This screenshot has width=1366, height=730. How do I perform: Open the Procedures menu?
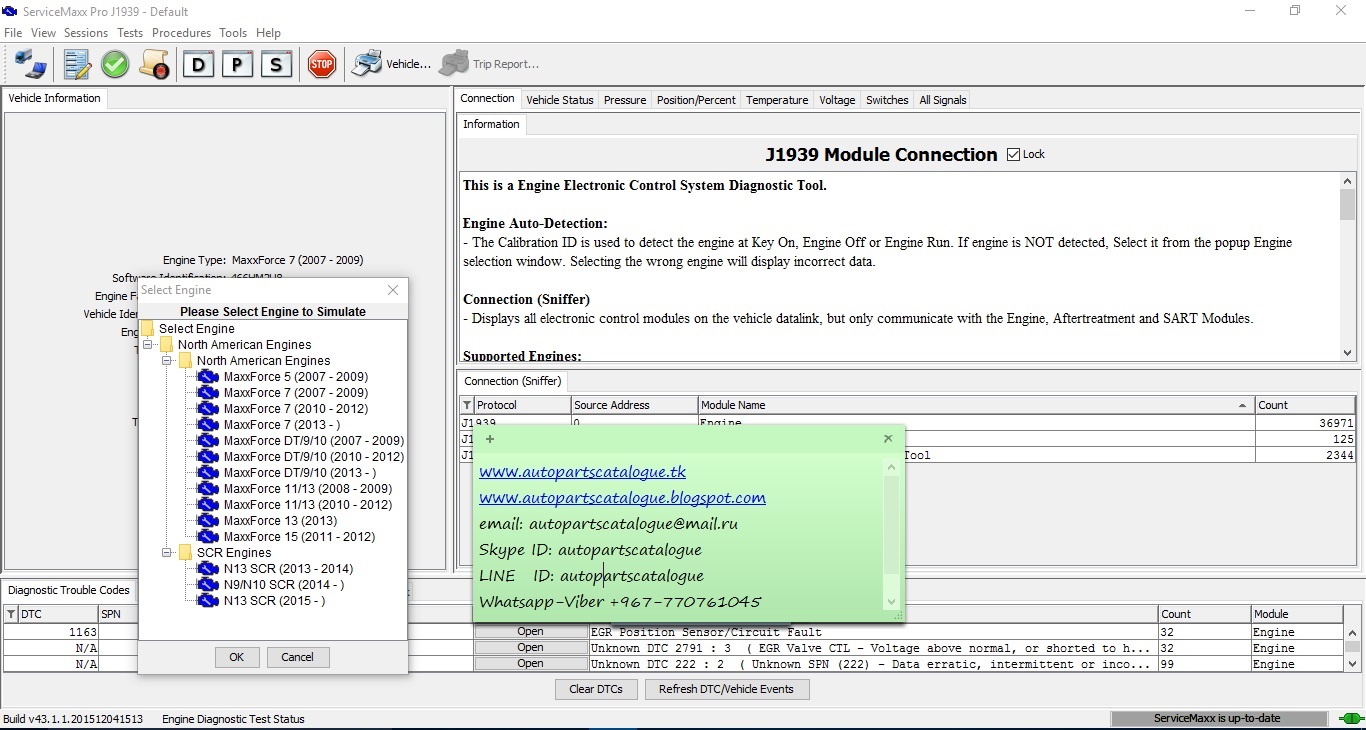tap(181, 33)
